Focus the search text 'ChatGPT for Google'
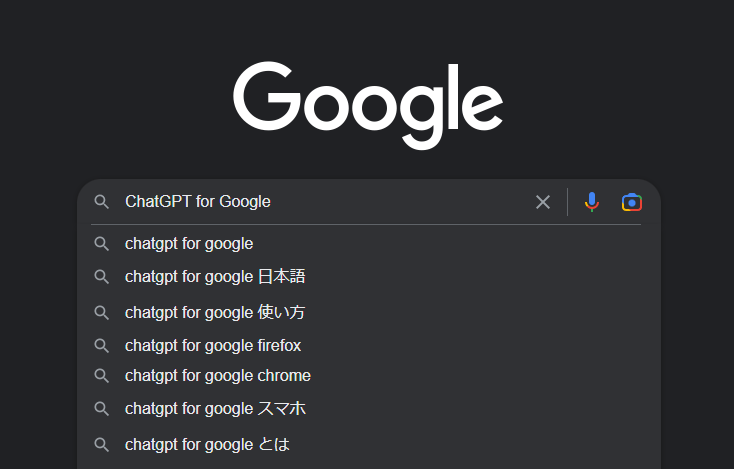 pos(198,202)
